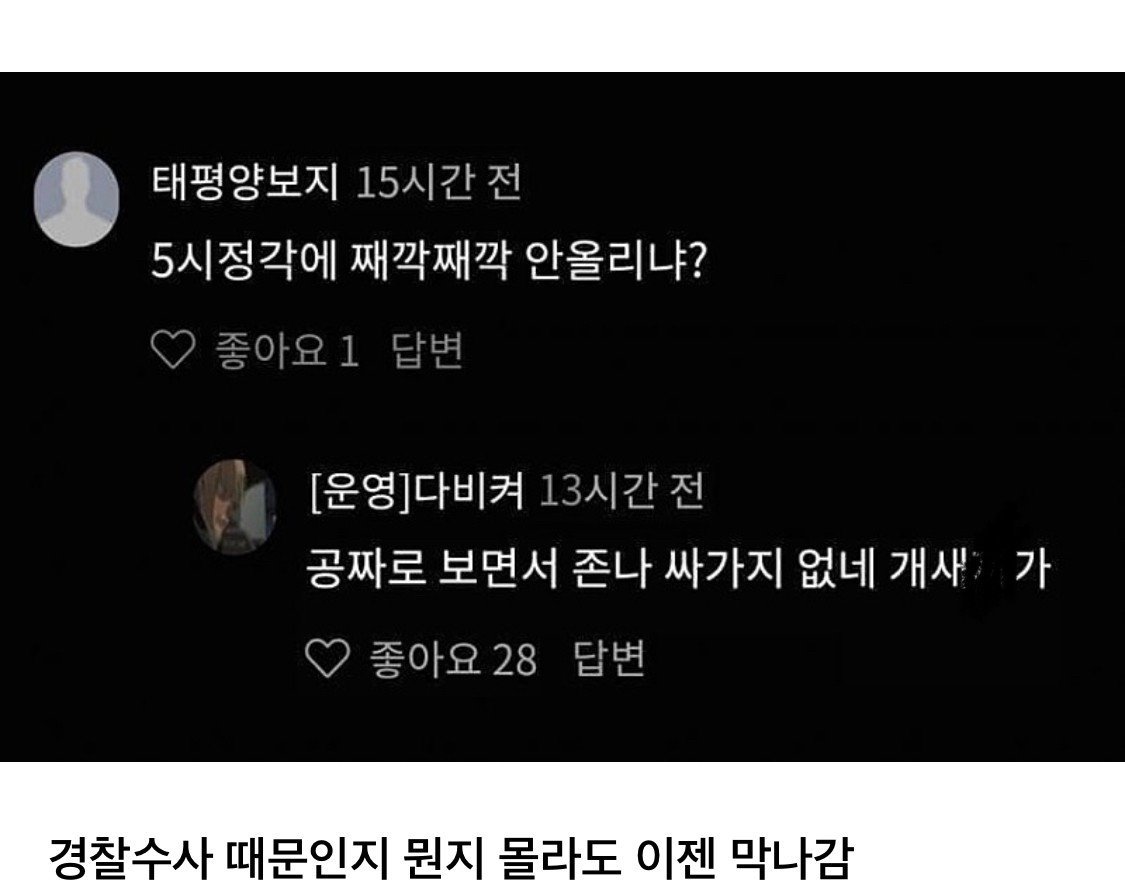The image size is (1125, 887).
Task: Click the 좋아요 1 label
Action: 287,350
